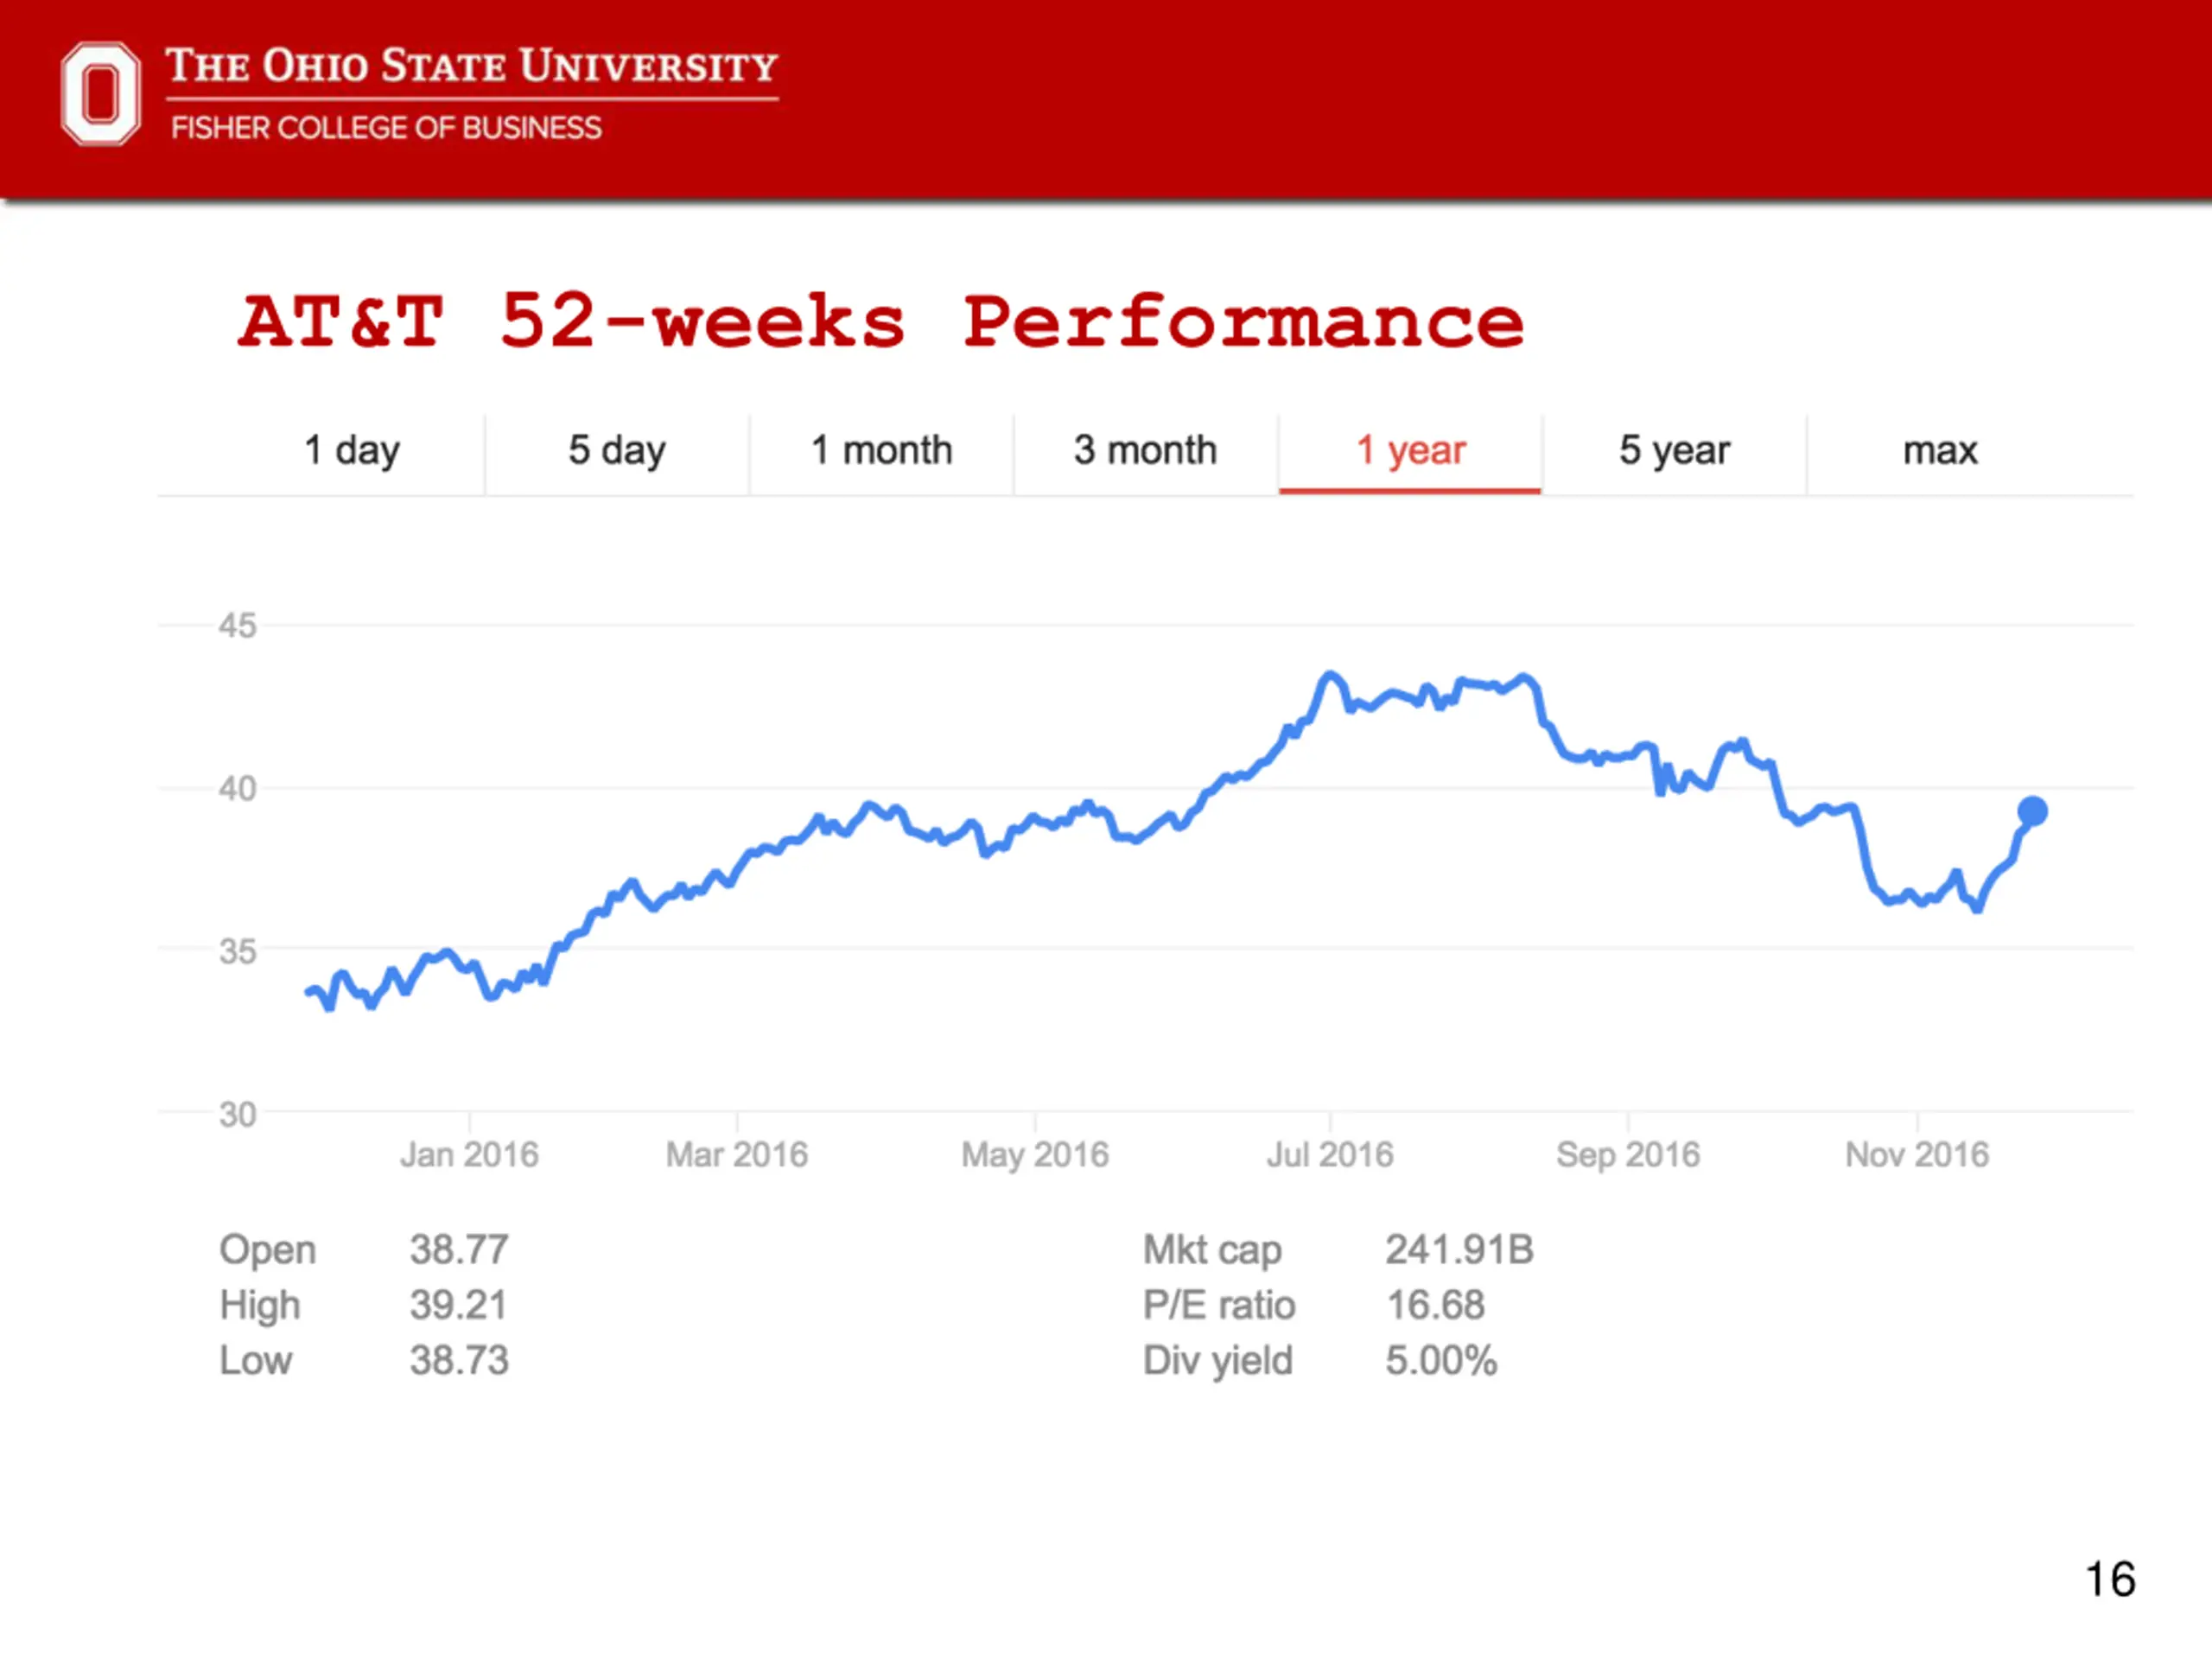Show the max range tab
The width and height of the screenshot is (2212, 1659).
(x=1940, y=451)
